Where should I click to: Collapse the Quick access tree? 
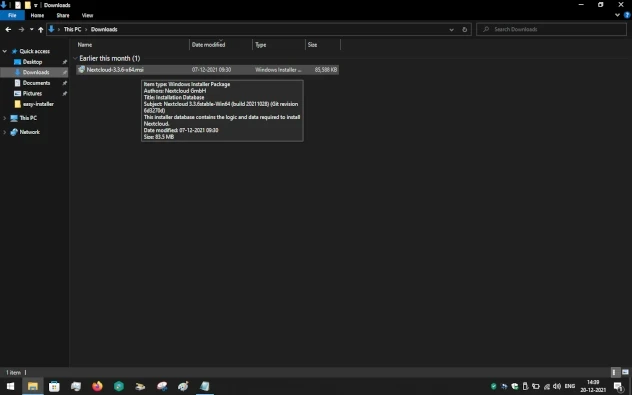coord(5,51)
